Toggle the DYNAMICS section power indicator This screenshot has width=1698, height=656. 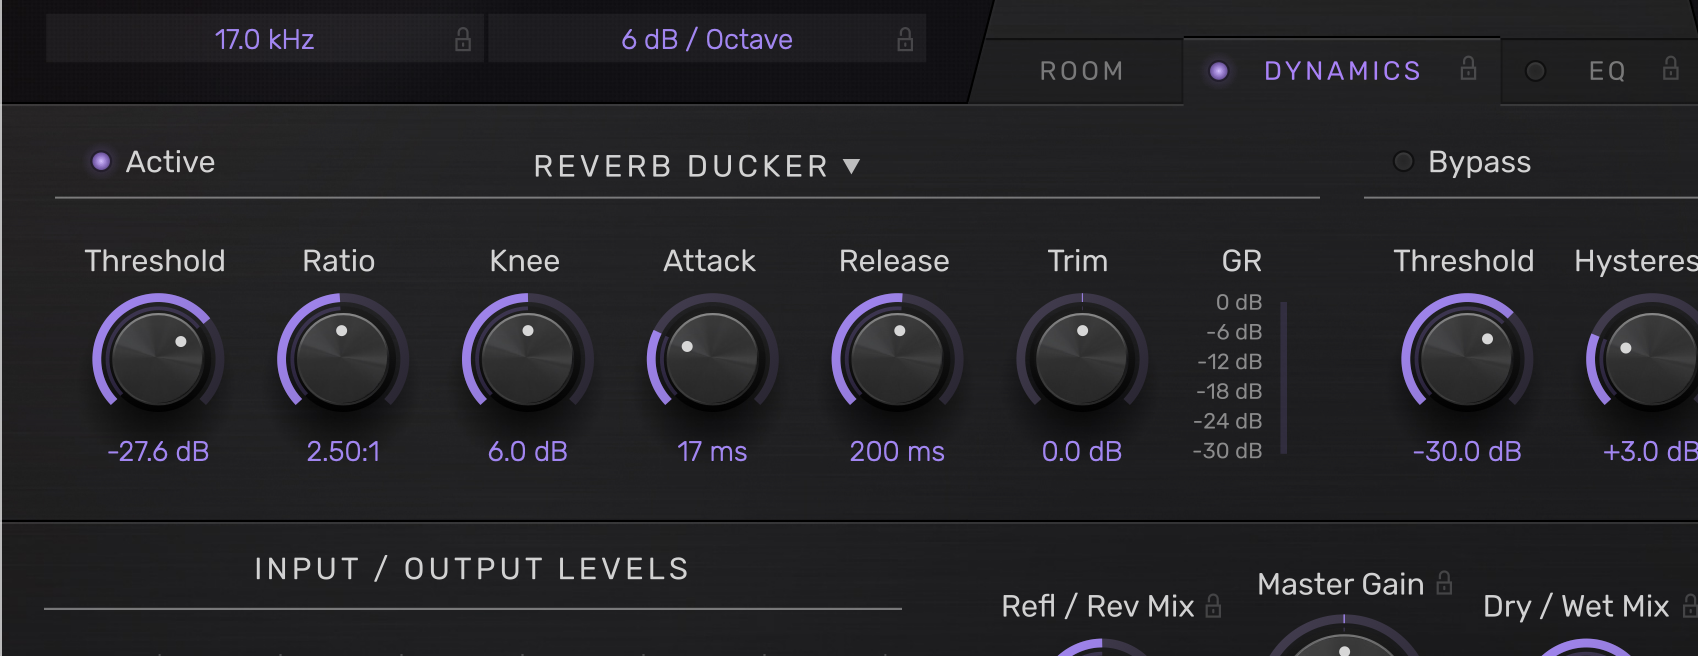pyautogui.click(x=1218, y=71)
